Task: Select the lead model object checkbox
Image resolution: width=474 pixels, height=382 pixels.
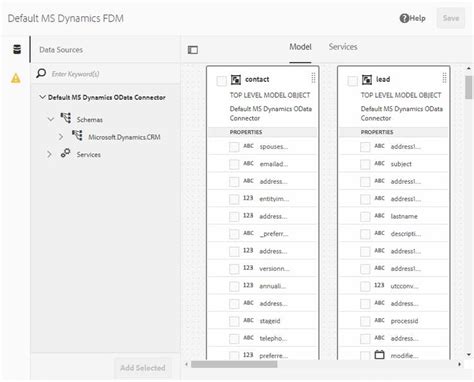Action: (352, 81)
